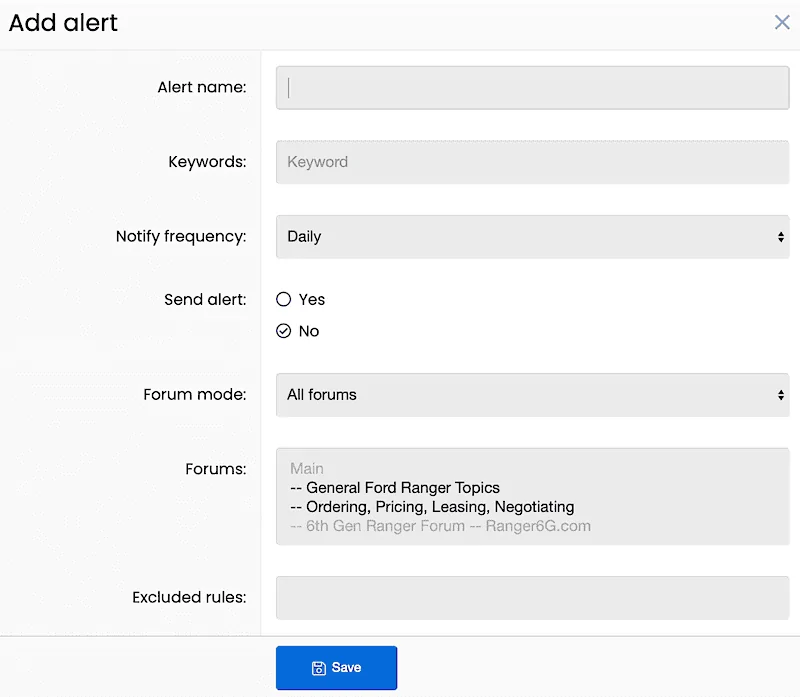
Task: Open the Forum mode dropdown
Action: point(533,395)
